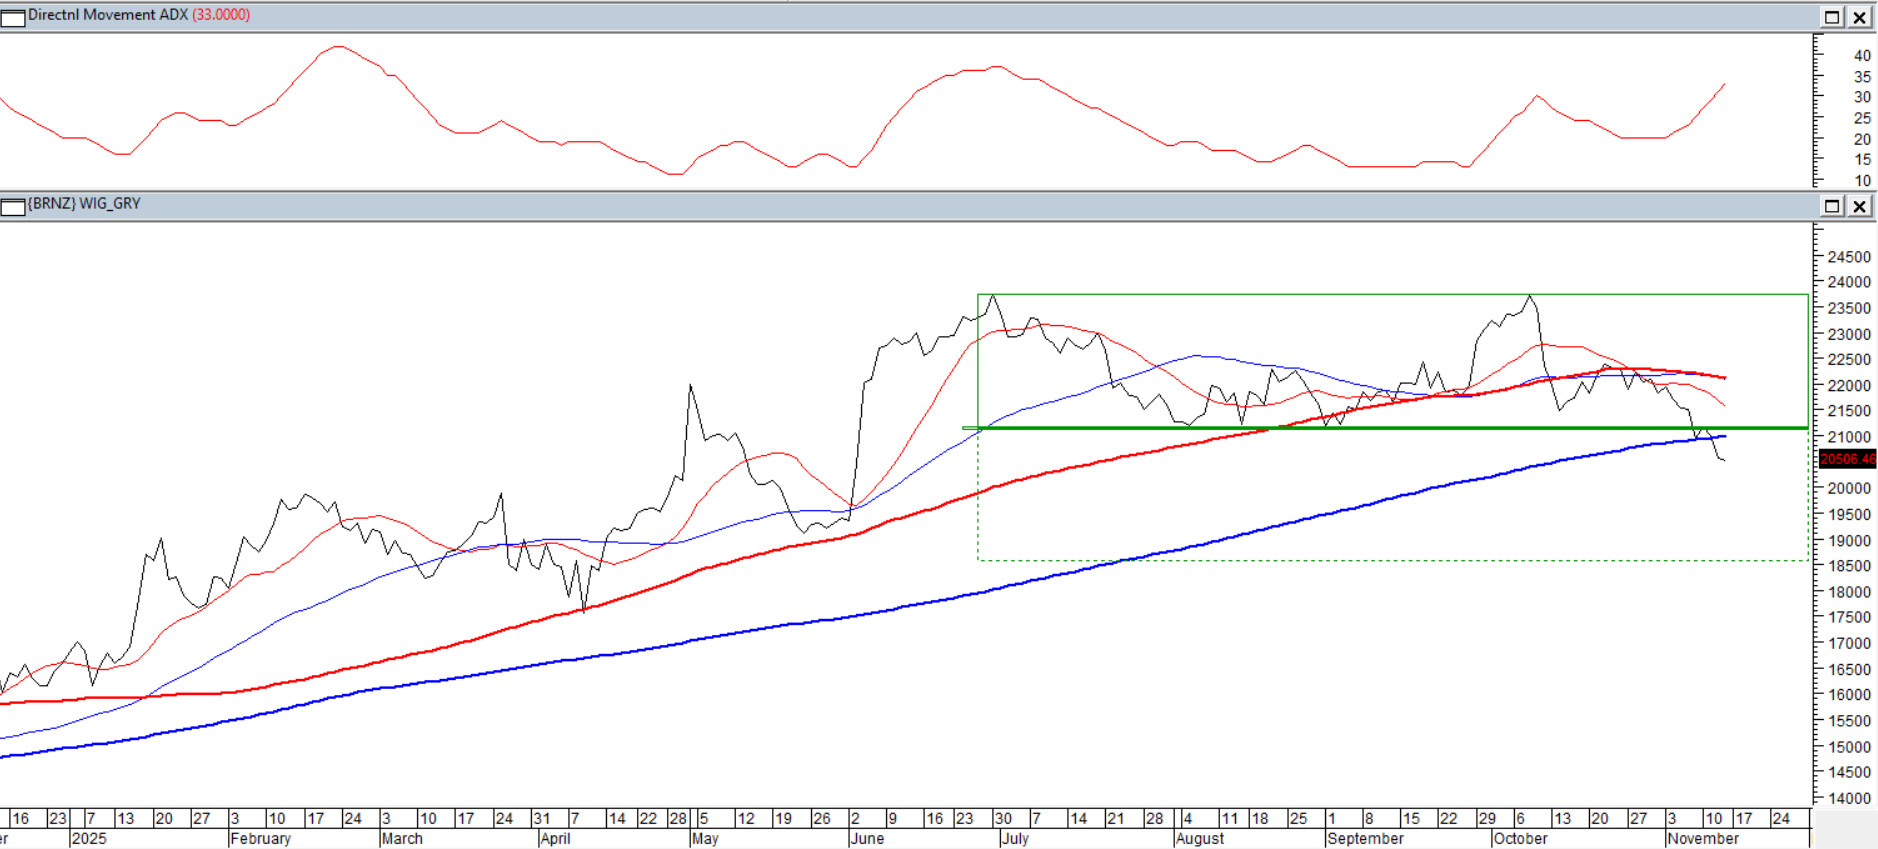
Task: Click the July label on date axis
Action: tap(1015, 839)
